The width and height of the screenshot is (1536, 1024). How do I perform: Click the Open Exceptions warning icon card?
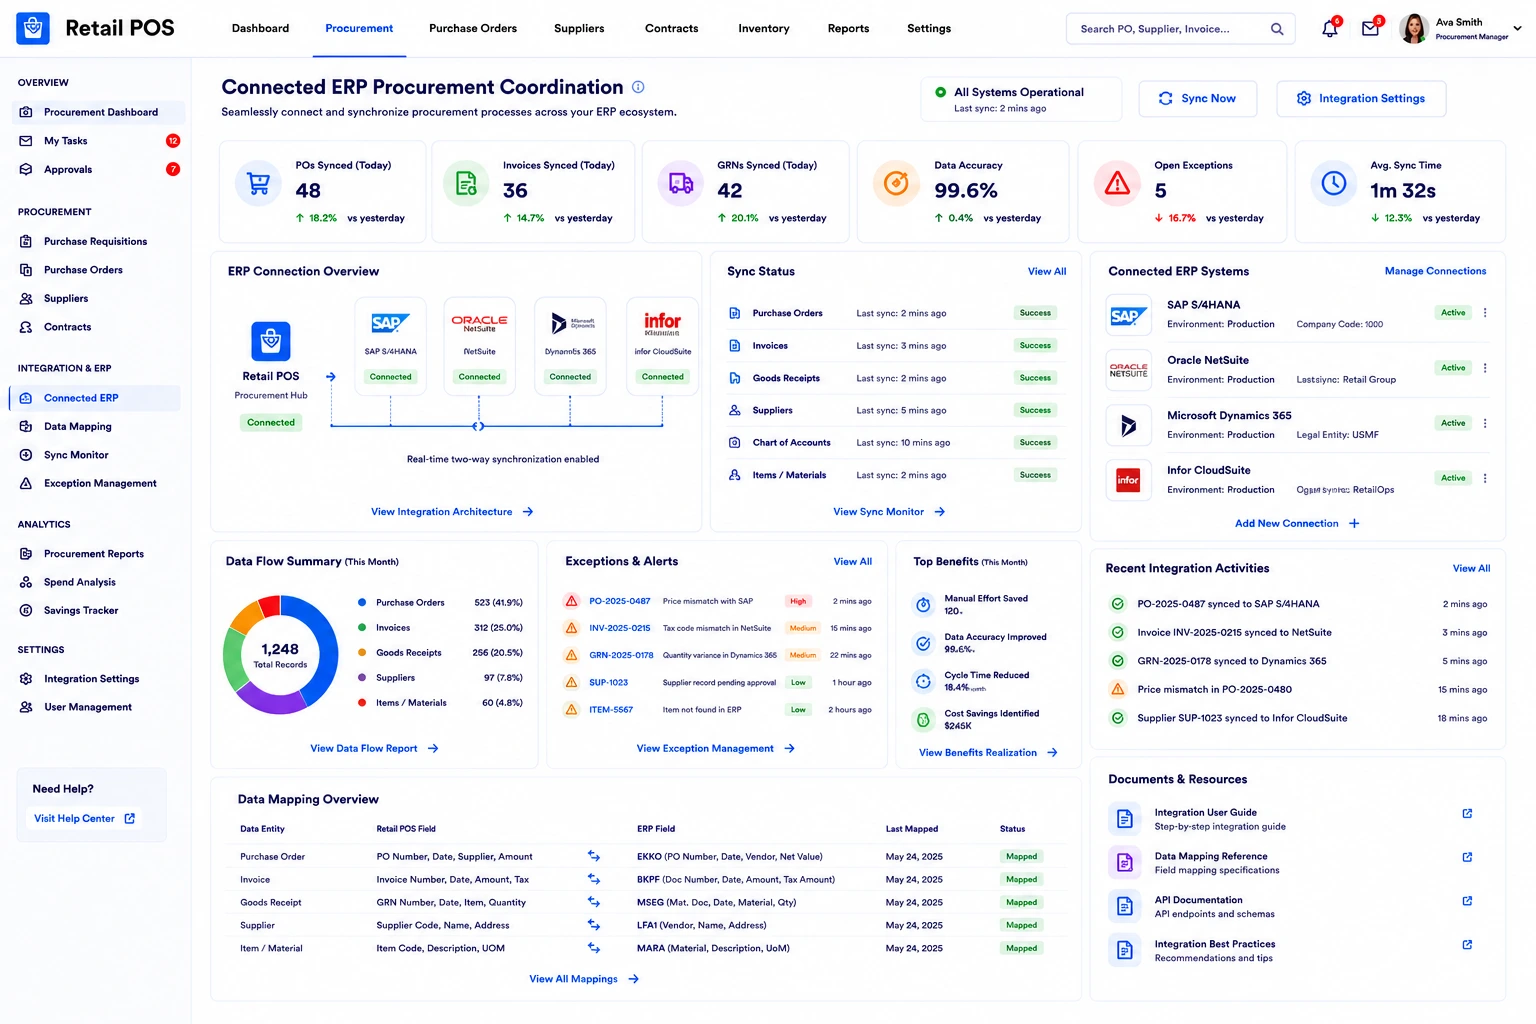tap(1117, 184)
